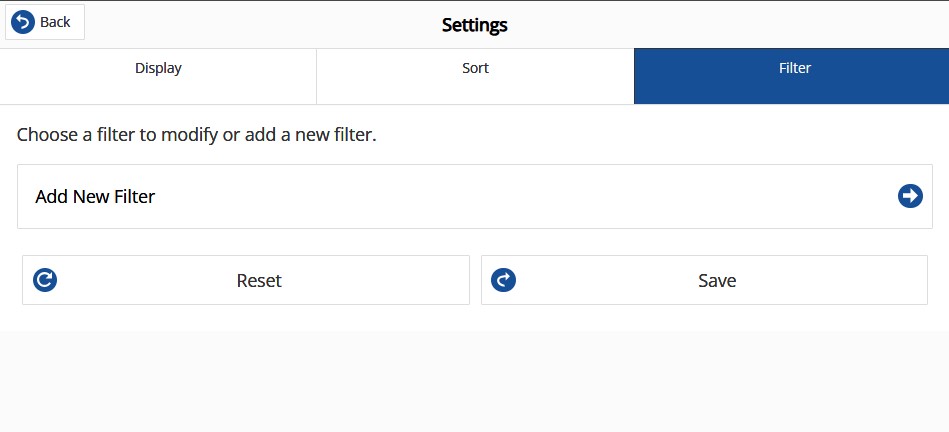This screenshot has height=432, width=949.
Task: Open the Add New Filter row
Action: click(x=474, y=197)
